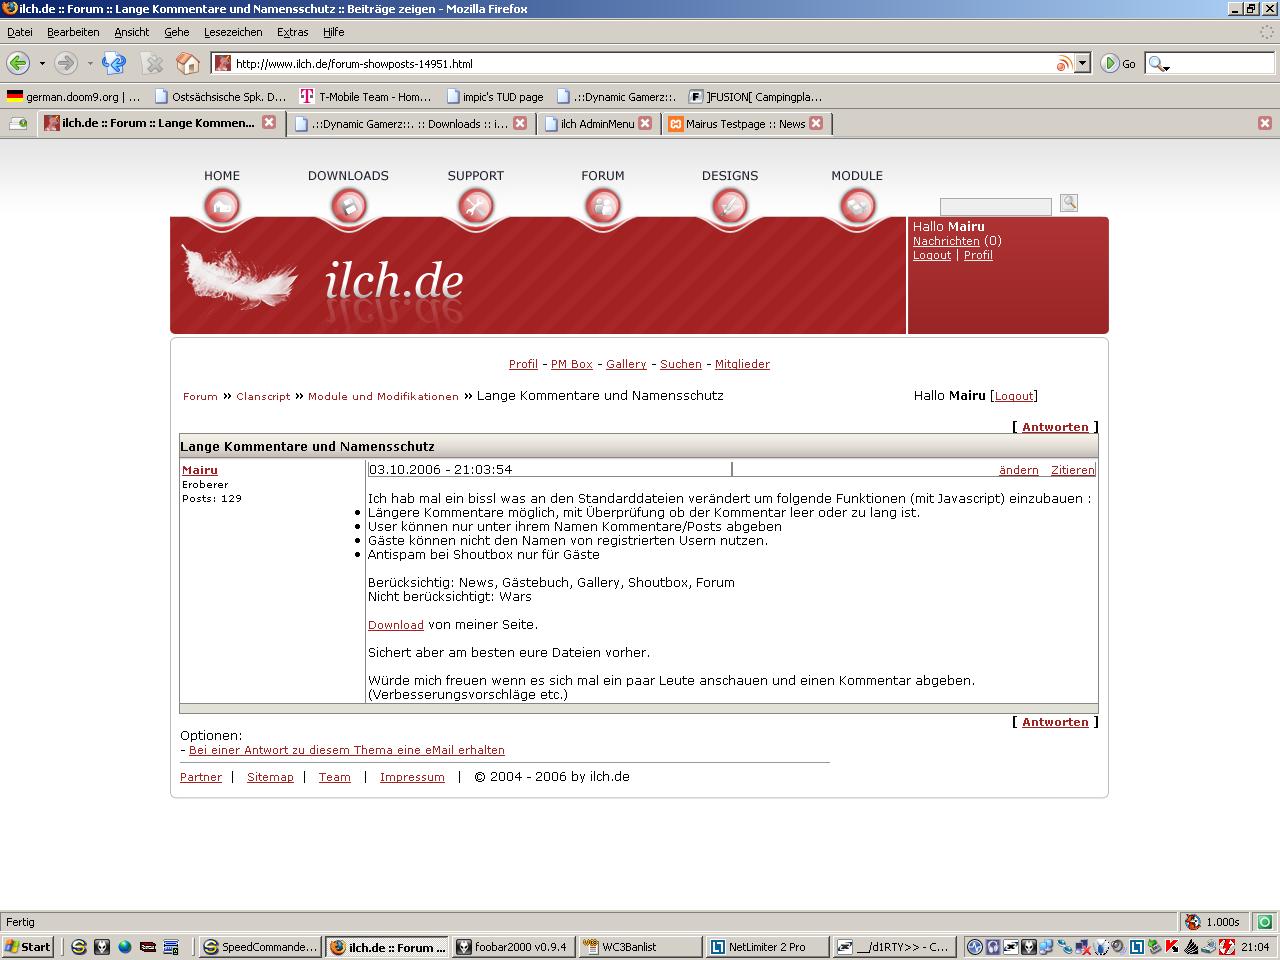
Task: Click Mairu username in post
Action: (x=200, y=470)
